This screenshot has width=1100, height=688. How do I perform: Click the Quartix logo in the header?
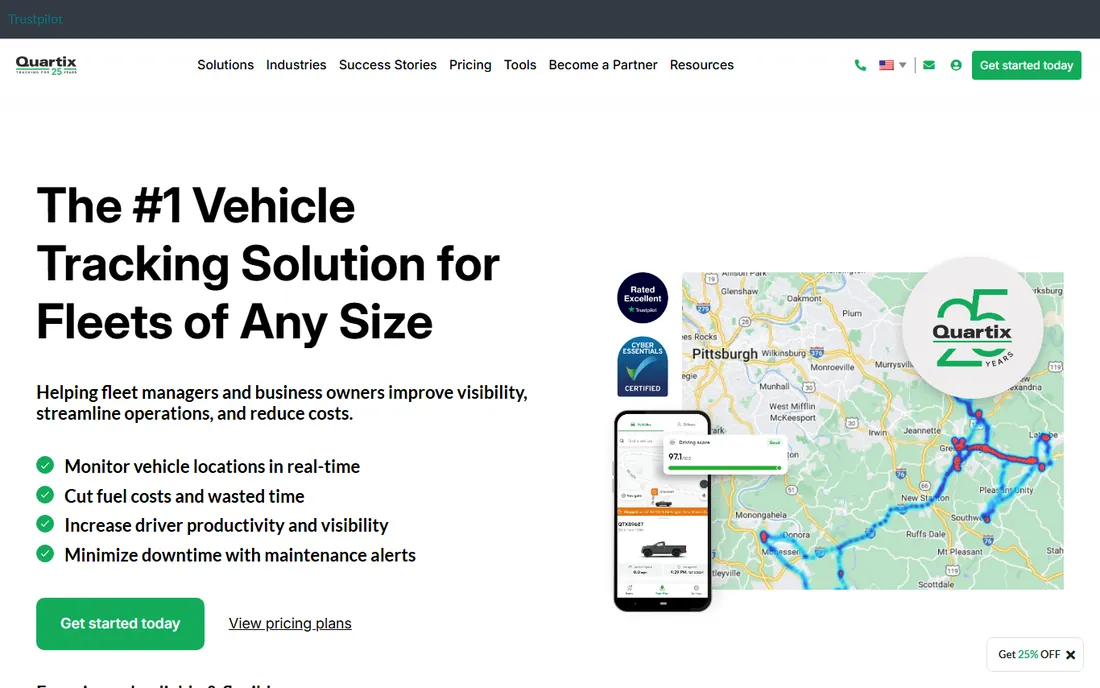(x=46, y=65)
